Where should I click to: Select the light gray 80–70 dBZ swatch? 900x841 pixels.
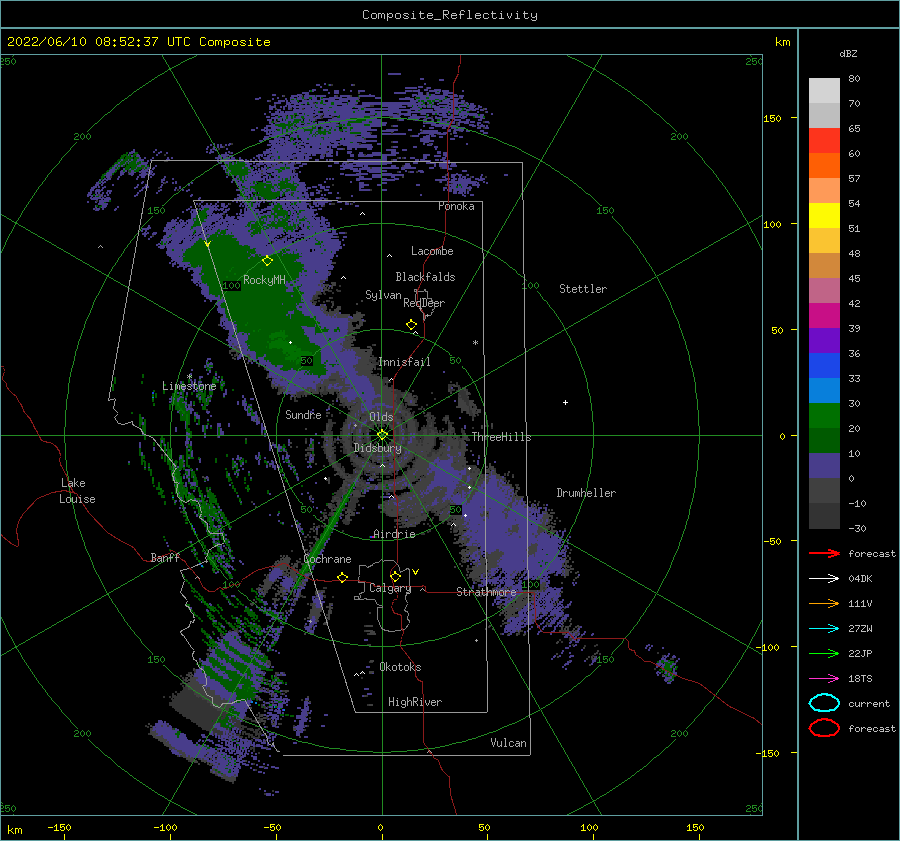[x=824, y=90]
